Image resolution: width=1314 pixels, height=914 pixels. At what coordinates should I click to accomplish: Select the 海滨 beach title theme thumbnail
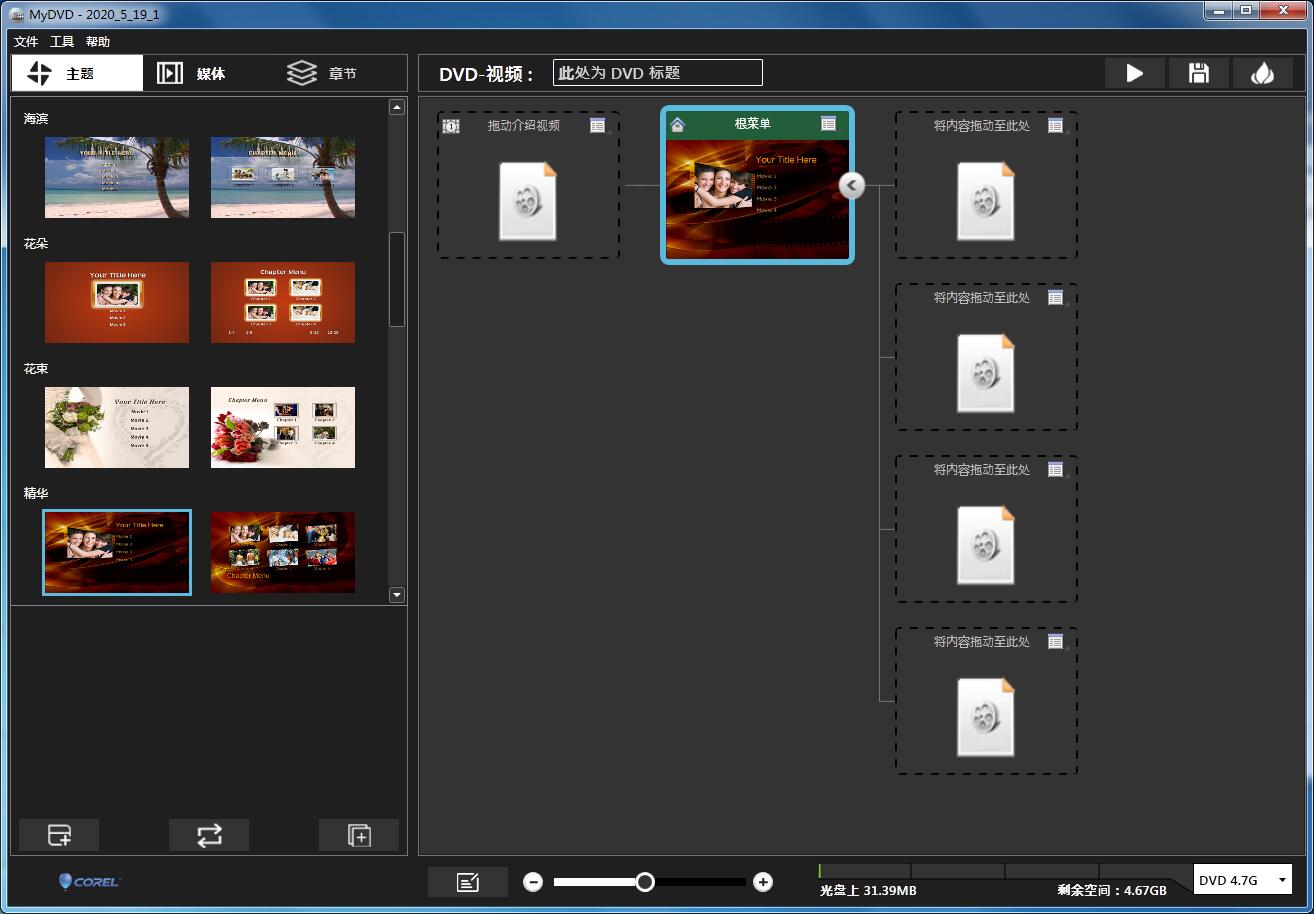click(117, 177)
